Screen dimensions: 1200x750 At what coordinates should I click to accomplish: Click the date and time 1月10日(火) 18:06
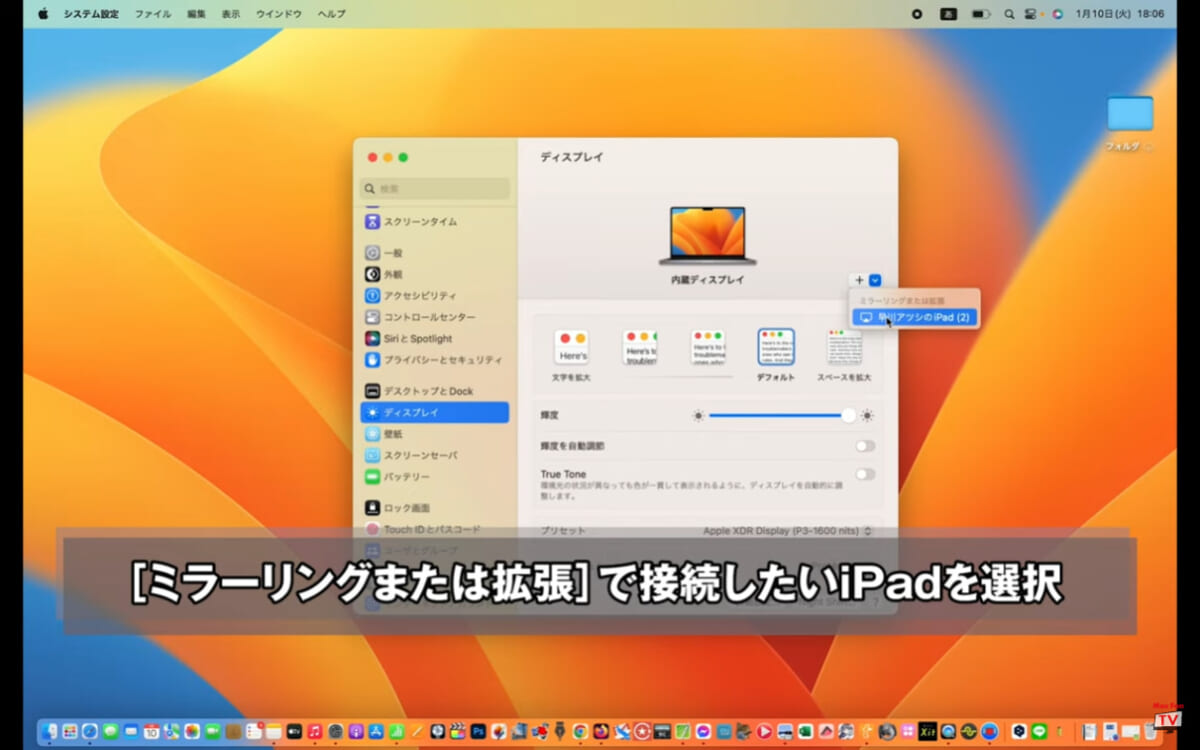[1120, 14]
